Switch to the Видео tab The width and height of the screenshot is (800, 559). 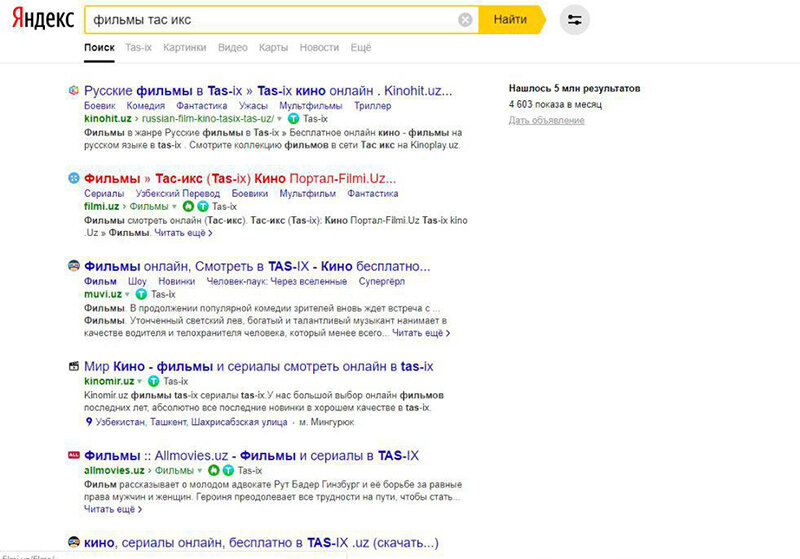[x=233, y=47]
